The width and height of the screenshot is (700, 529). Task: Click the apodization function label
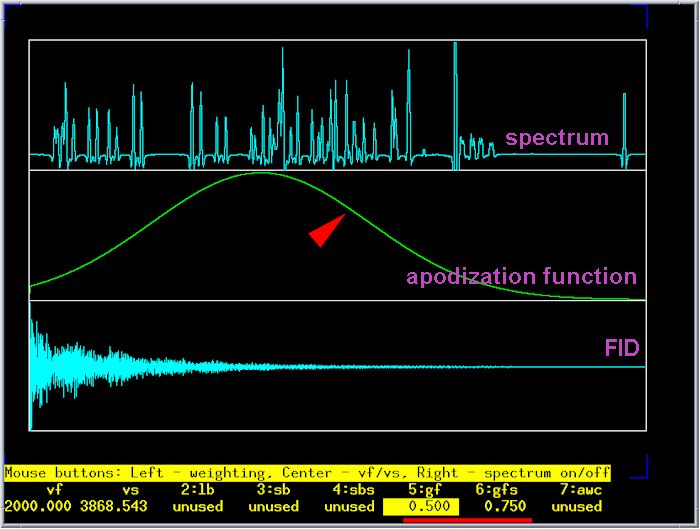521,277
